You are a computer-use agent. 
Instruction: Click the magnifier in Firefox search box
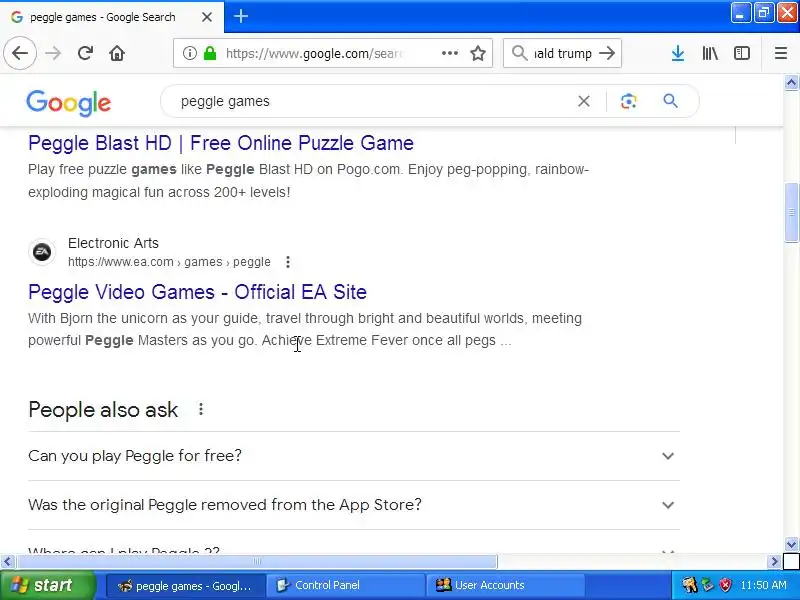coord(519,53)
